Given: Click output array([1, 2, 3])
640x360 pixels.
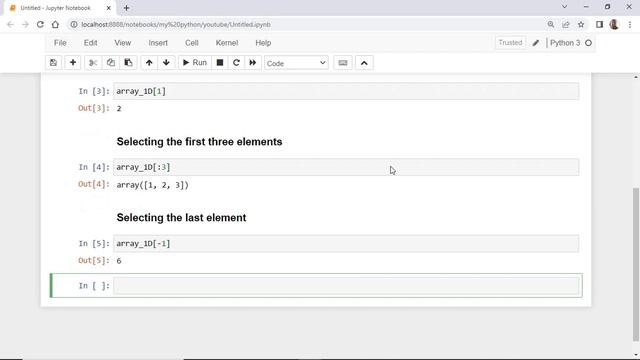Looking at the screenshot, I should [152, 185].
